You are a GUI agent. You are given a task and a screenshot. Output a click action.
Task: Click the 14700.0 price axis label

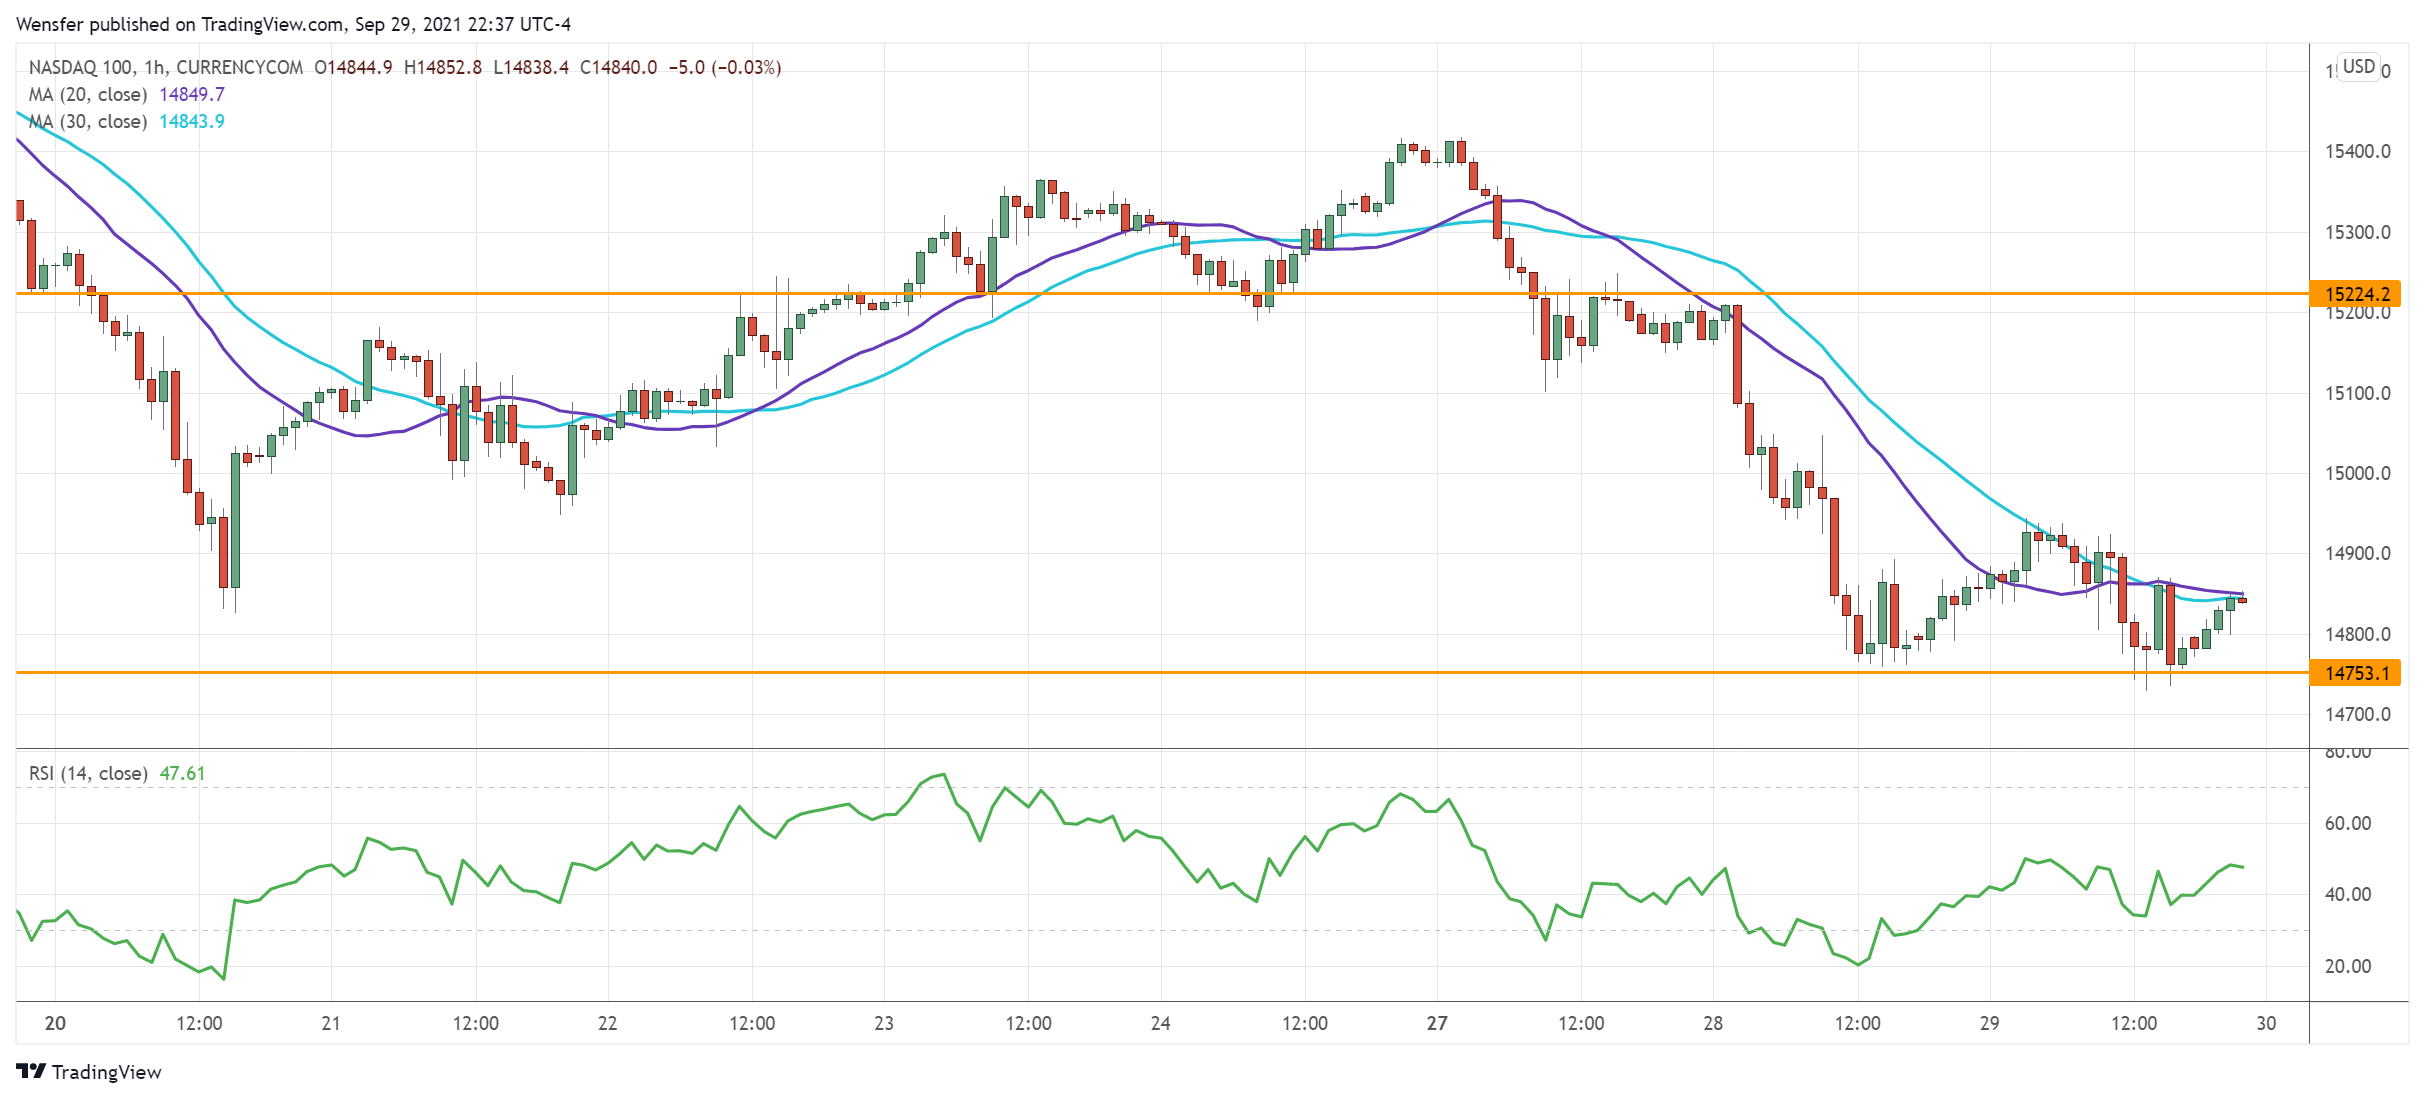tap(2357, 714)
